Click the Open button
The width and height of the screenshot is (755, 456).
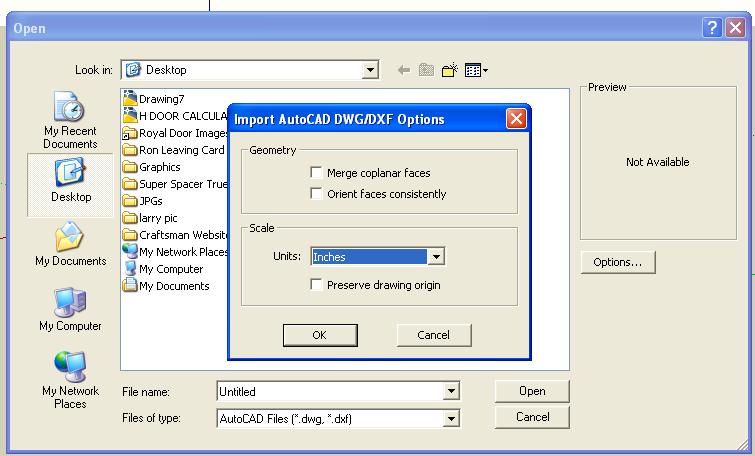[x=532, y=391]
